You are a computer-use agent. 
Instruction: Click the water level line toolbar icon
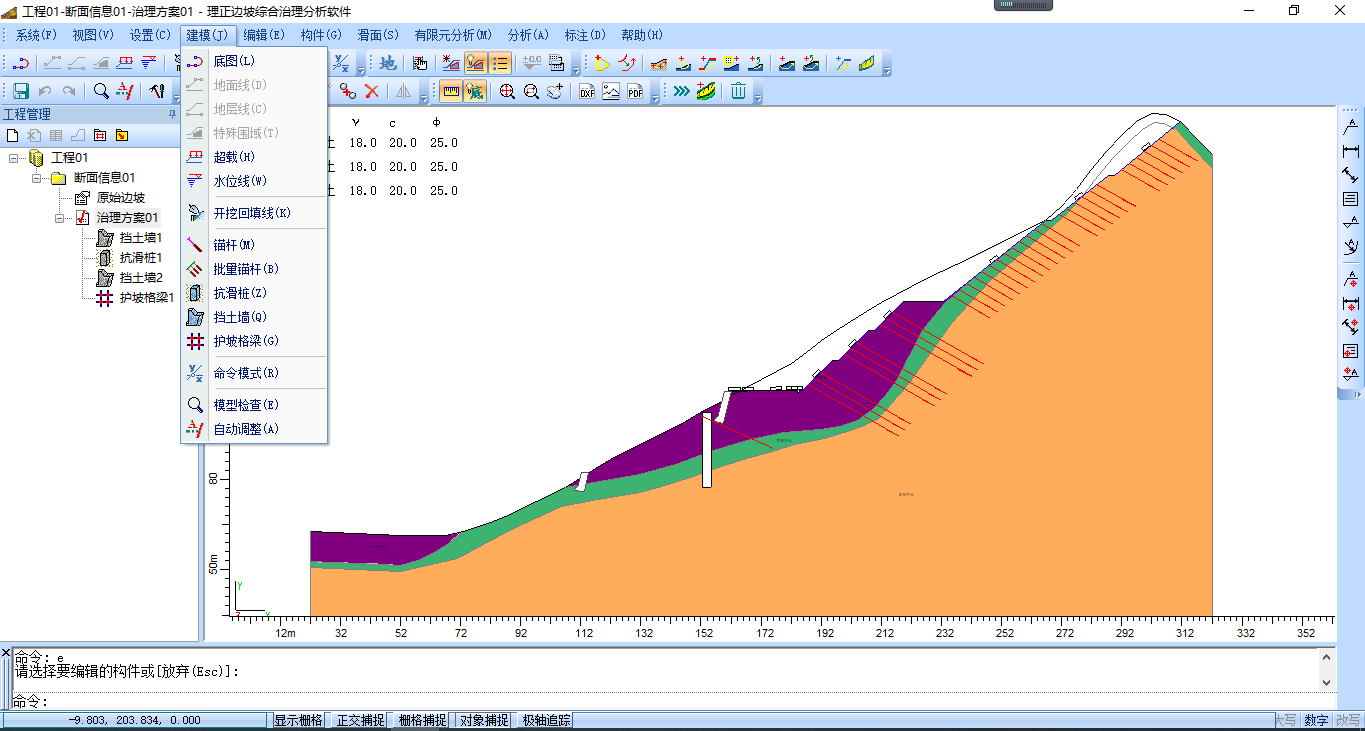point(148,63)
